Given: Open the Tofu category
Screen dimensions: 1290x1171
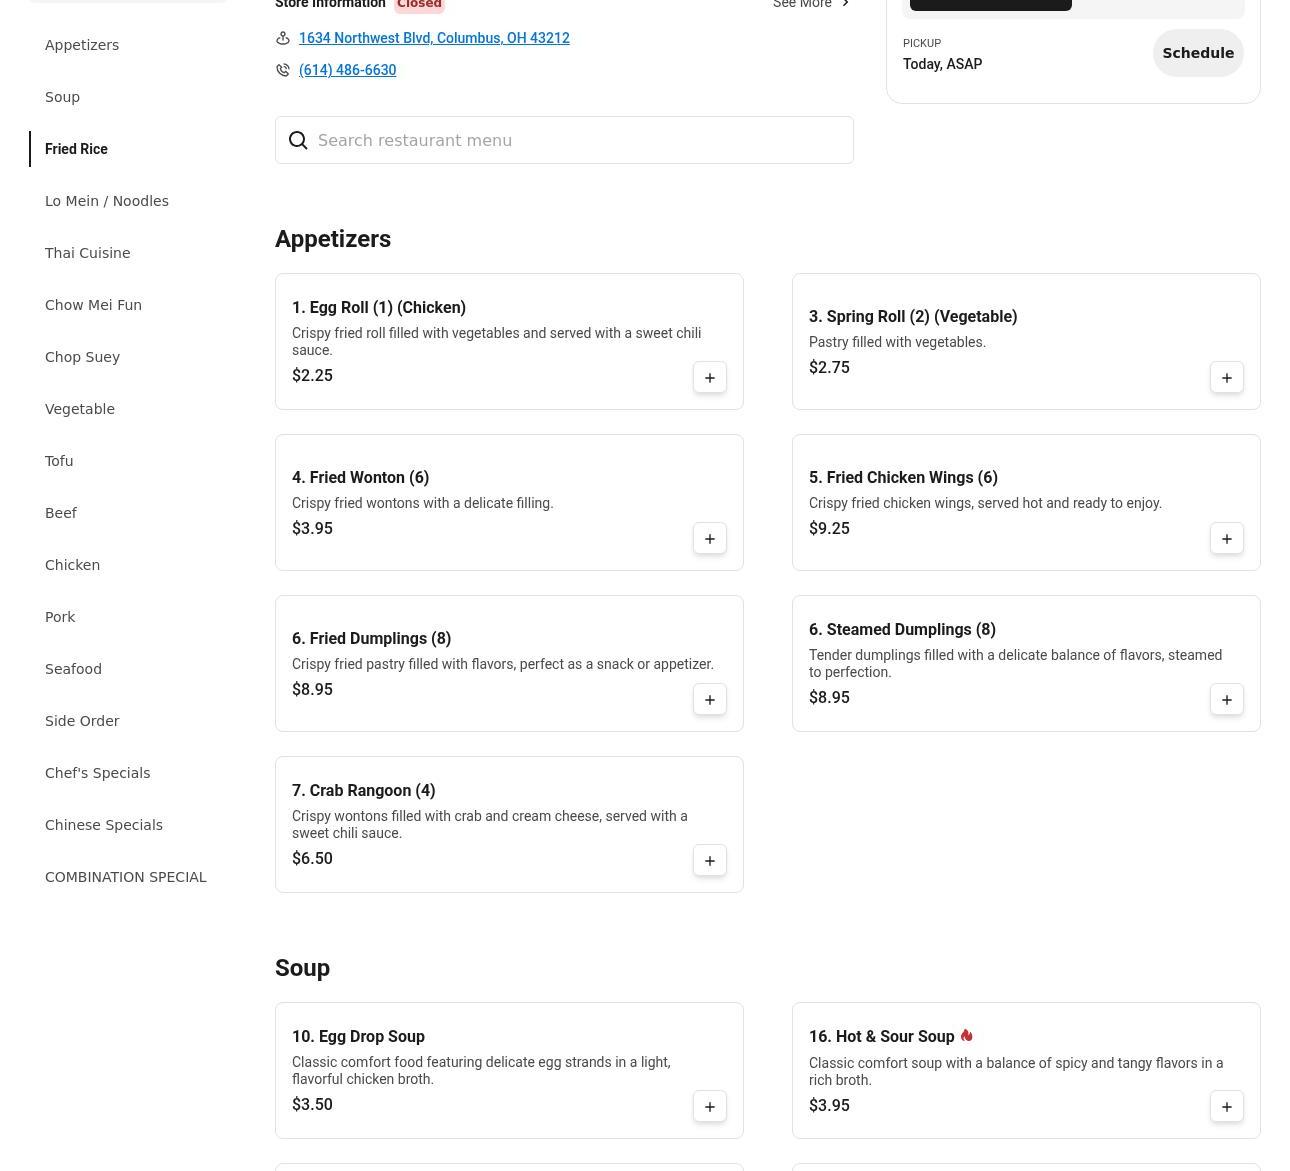Looking at the screenshot, I should pyautogui.click(x=59, y=461).
